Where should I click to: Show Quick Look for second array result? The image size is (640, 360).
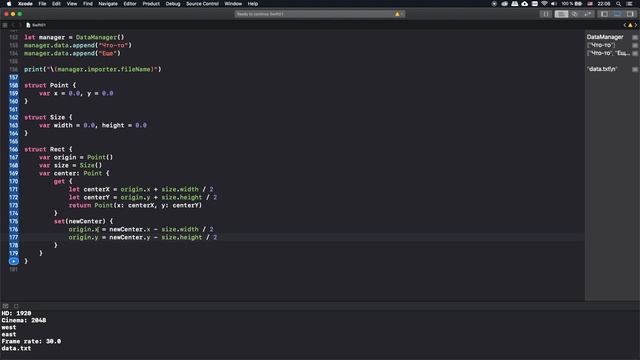point(635,53)
